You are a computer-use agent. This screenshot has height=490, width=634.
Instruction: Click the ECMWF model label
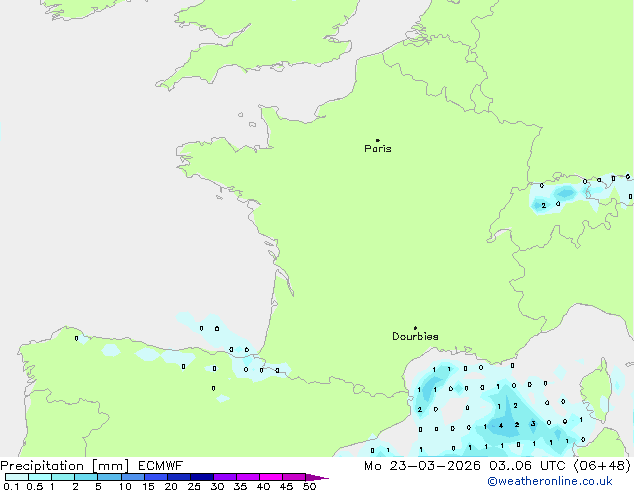click(x=161, y=466)
